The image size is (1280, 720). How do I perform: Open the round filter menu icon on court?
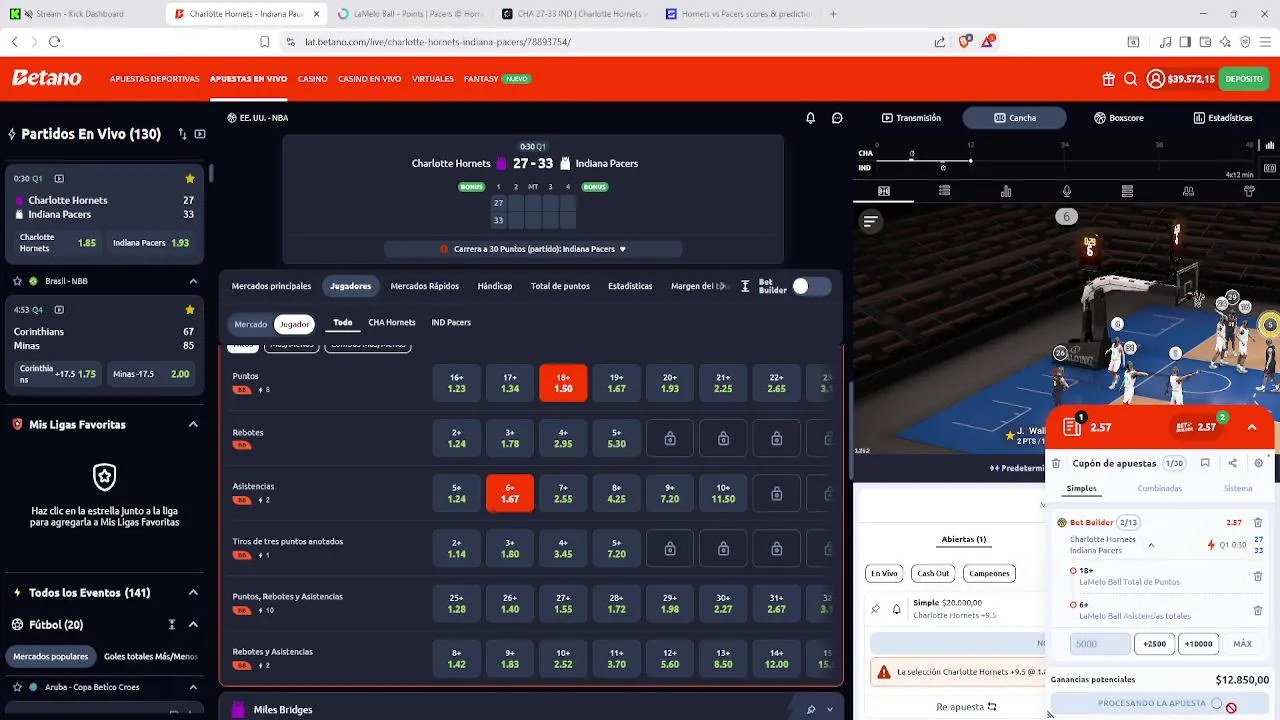(x=870, y=222)
